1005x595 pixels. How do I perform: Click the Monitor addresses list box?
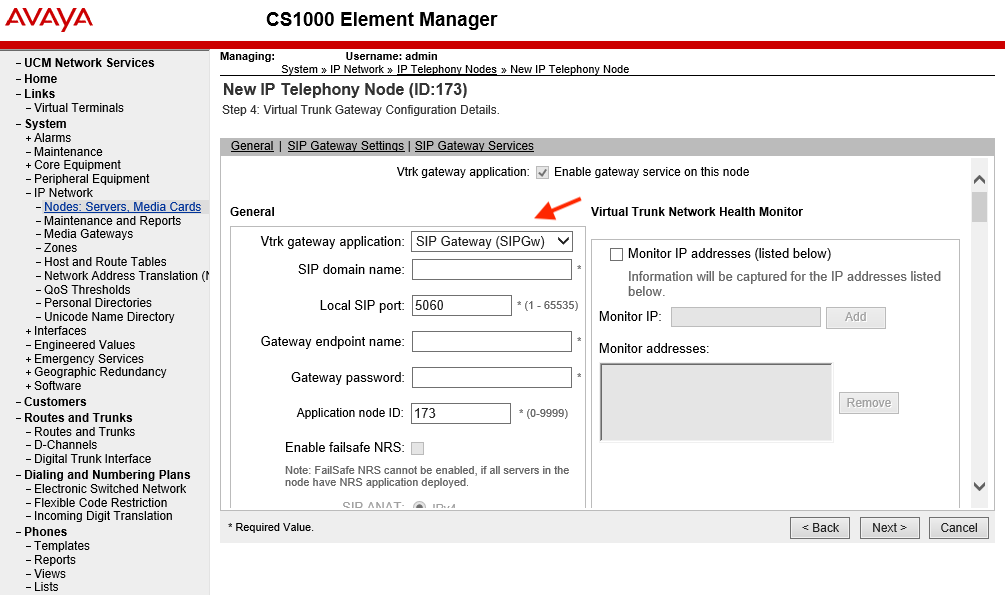pos(716,403)
